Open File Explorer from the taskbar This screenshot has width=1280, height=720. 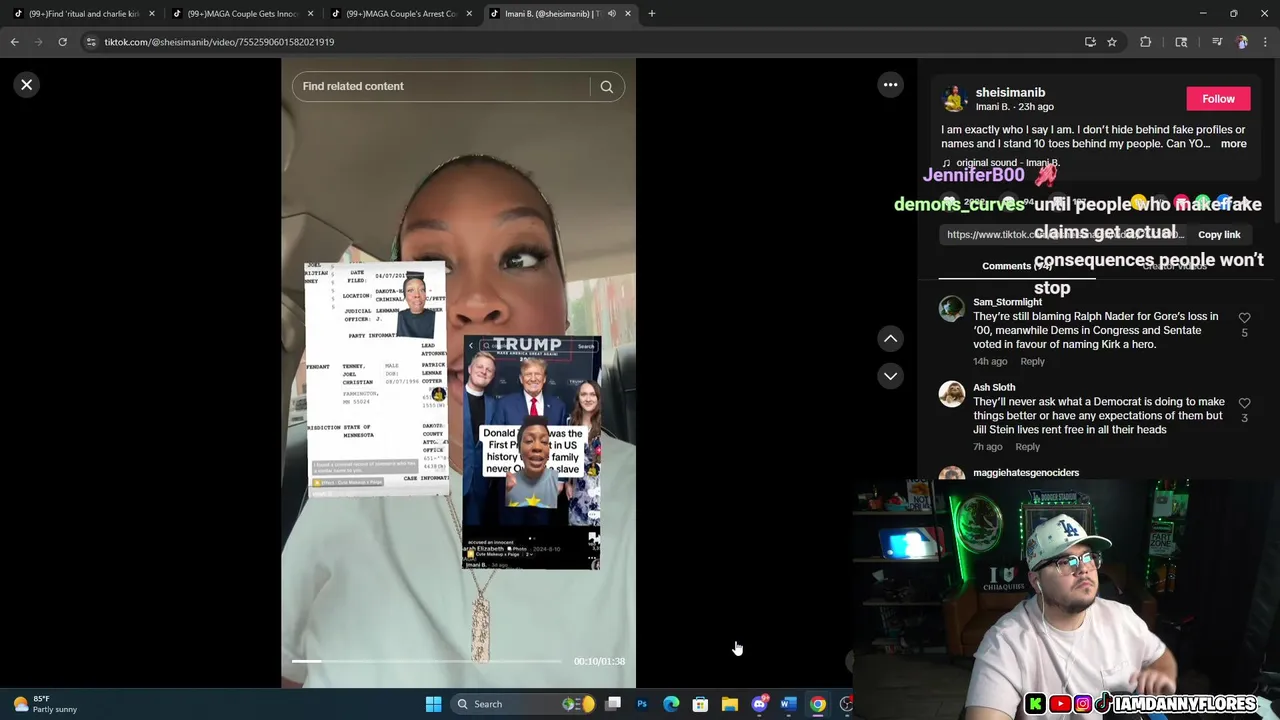730,704
